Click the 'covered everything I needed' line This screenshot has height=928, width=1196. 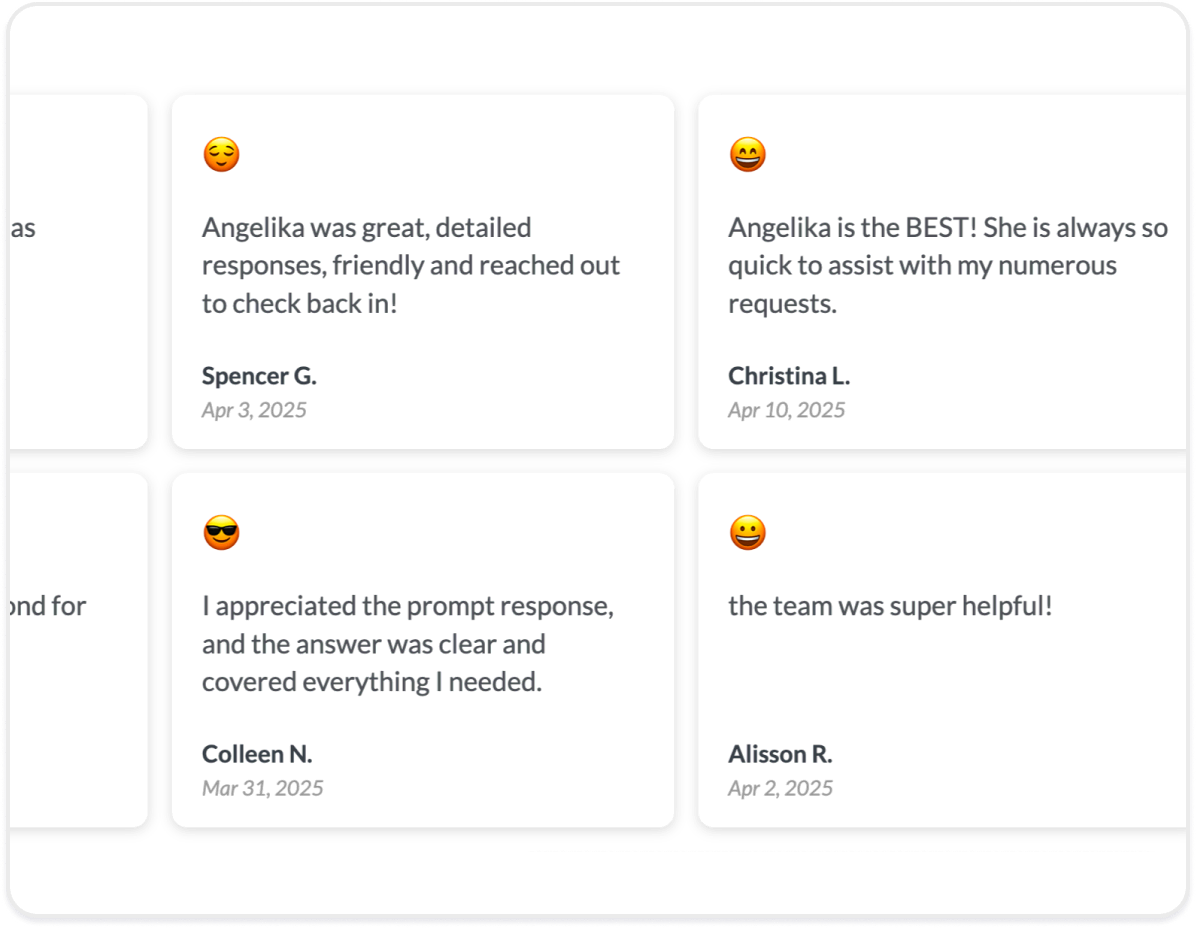click(371, 682)
